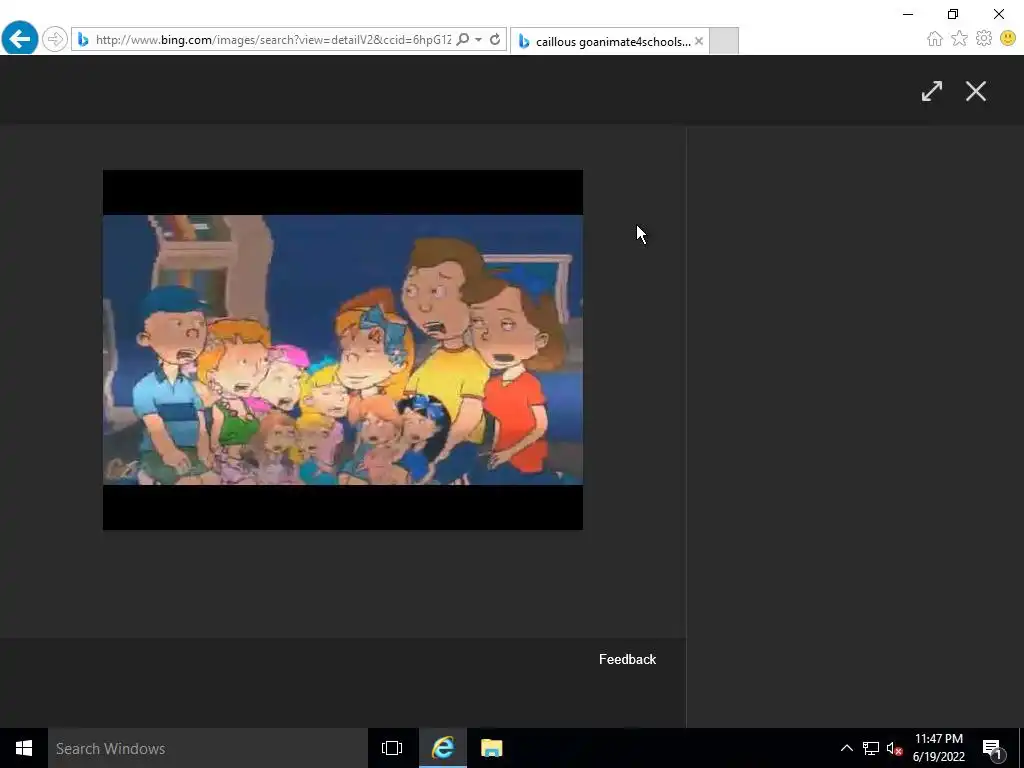Click the Bing favicon in address bar
The image size is (1024, 768).
pyautogui.click(x=83, y=40)
